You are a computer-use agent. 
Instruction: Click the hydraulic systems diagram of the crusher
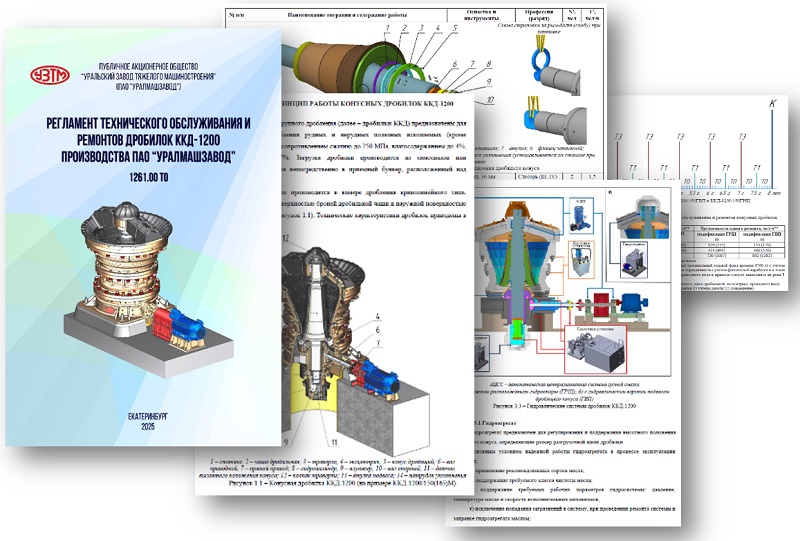pos(572,282)
